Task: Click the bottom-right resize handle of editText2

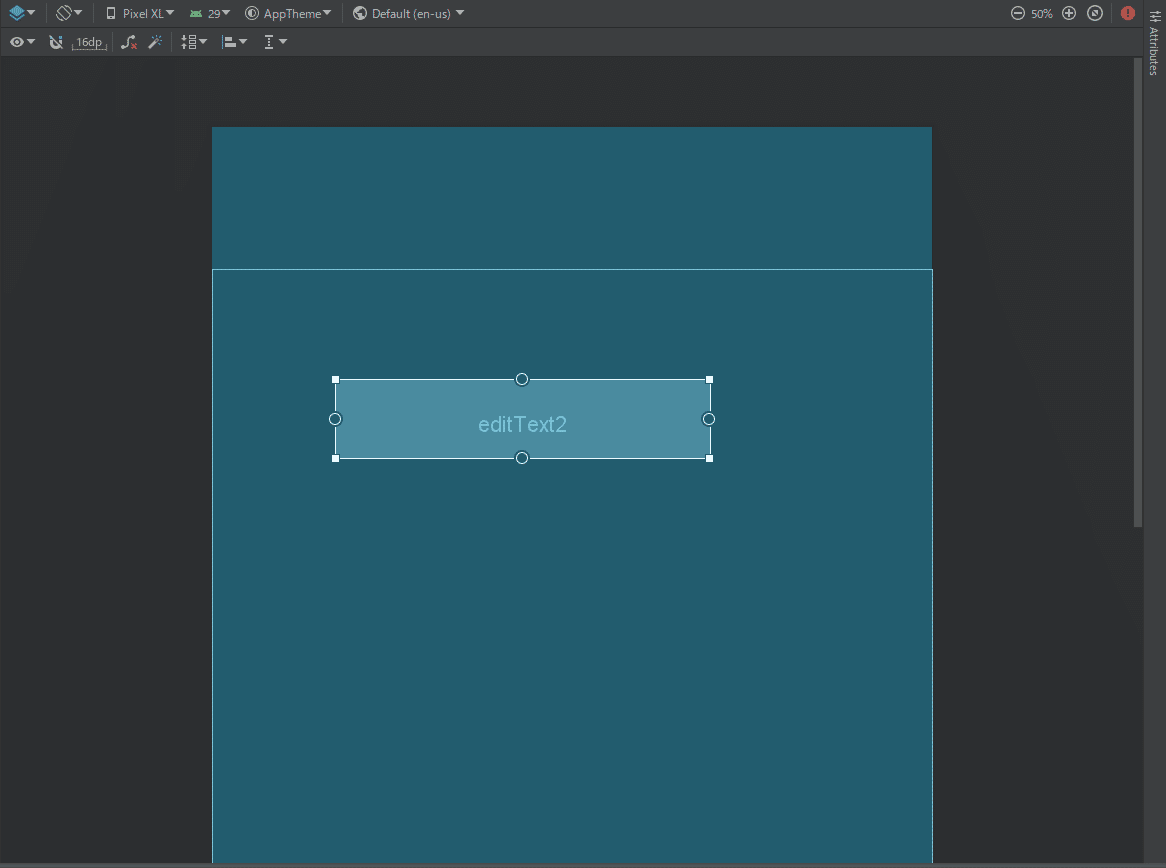Action: (x=709, y=459)
